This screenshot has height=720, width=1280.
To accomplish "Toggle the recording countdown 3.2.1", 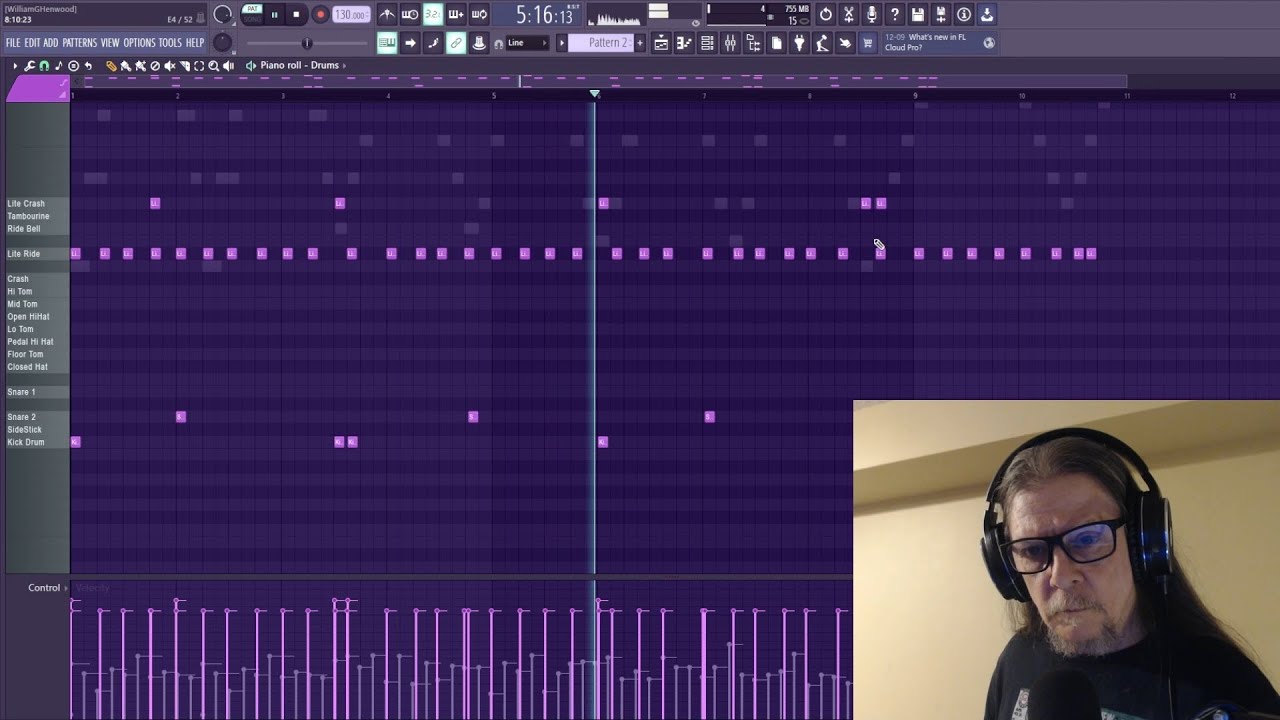I will pyautogui.click(x=433, y=14).
